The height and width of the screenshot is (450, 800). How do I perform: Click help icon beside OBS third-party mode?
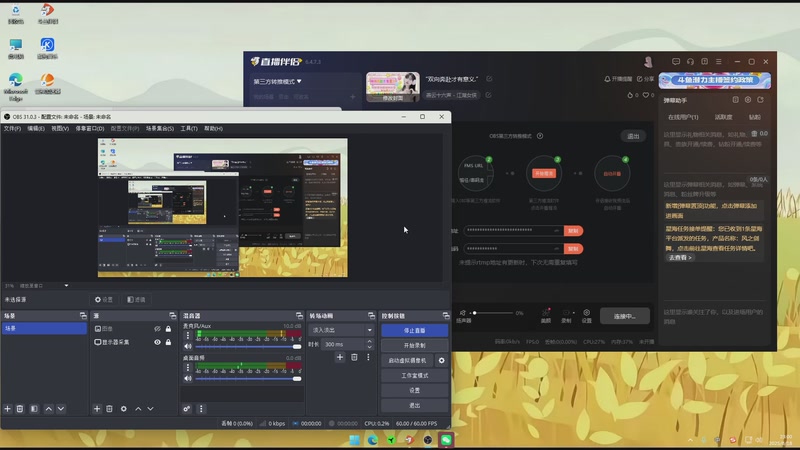coord(540,136)
